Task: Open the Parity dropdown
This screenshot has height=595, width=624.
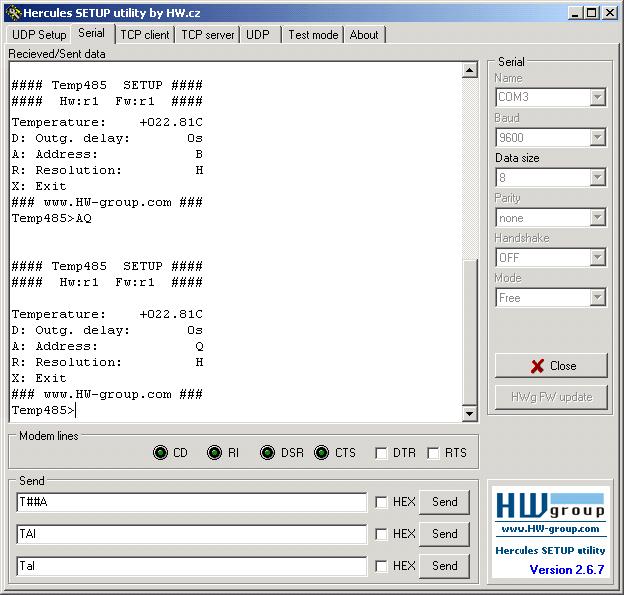Action: (x=597, y=218)
